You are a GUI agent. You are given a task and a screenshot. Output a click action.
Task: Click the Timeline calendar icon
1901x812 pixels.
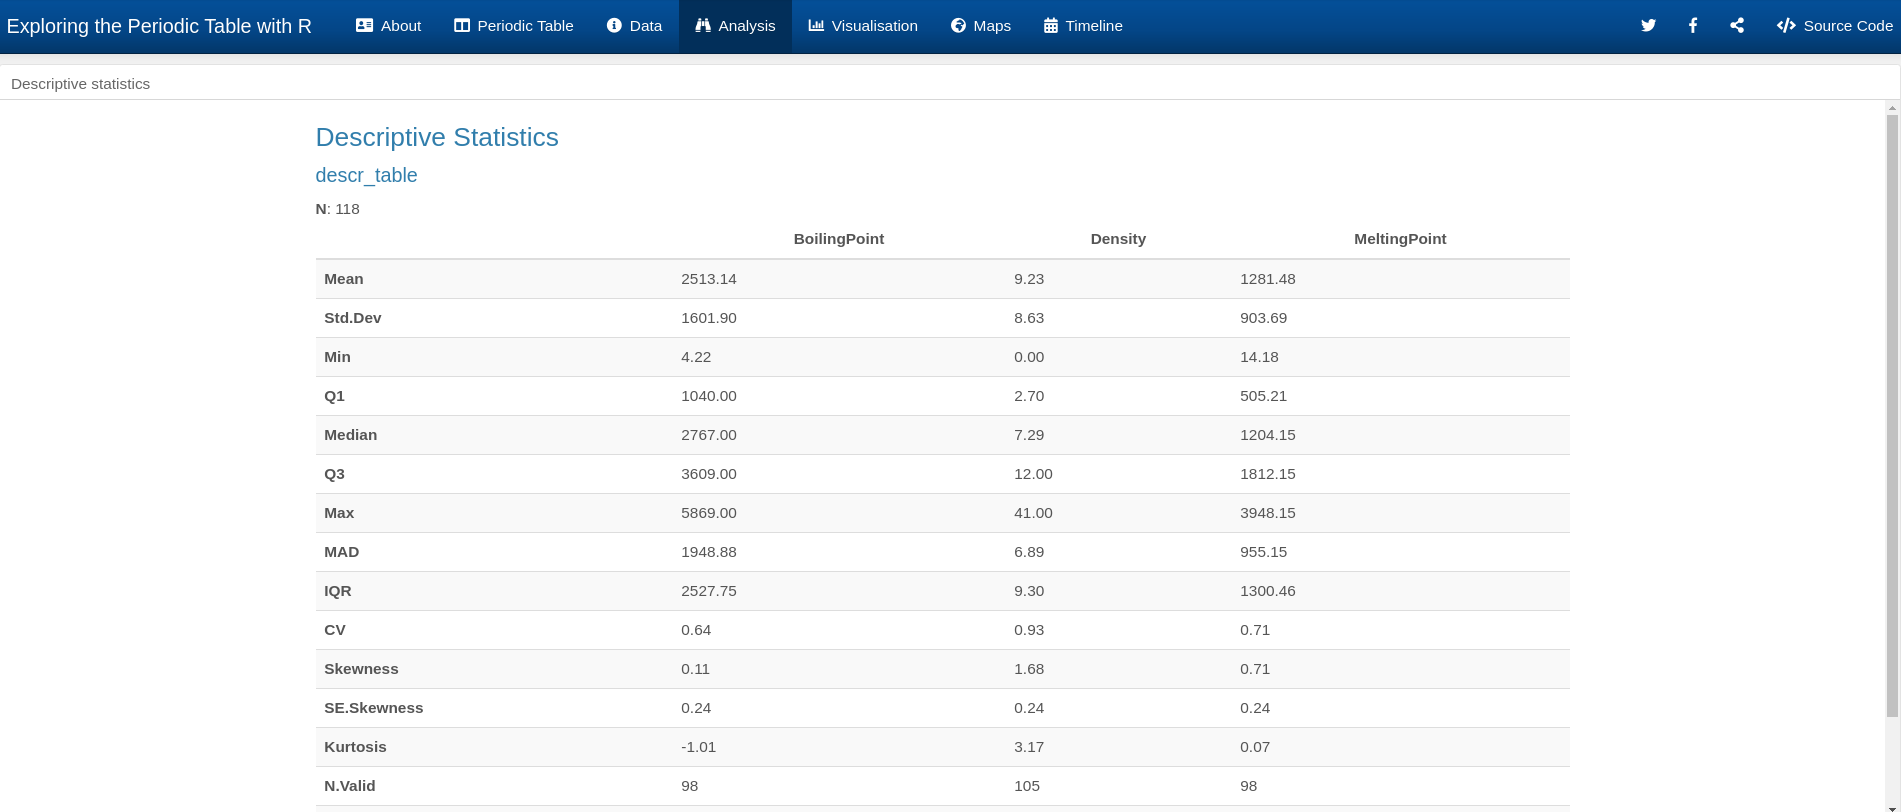click(x=1051, y=26)
